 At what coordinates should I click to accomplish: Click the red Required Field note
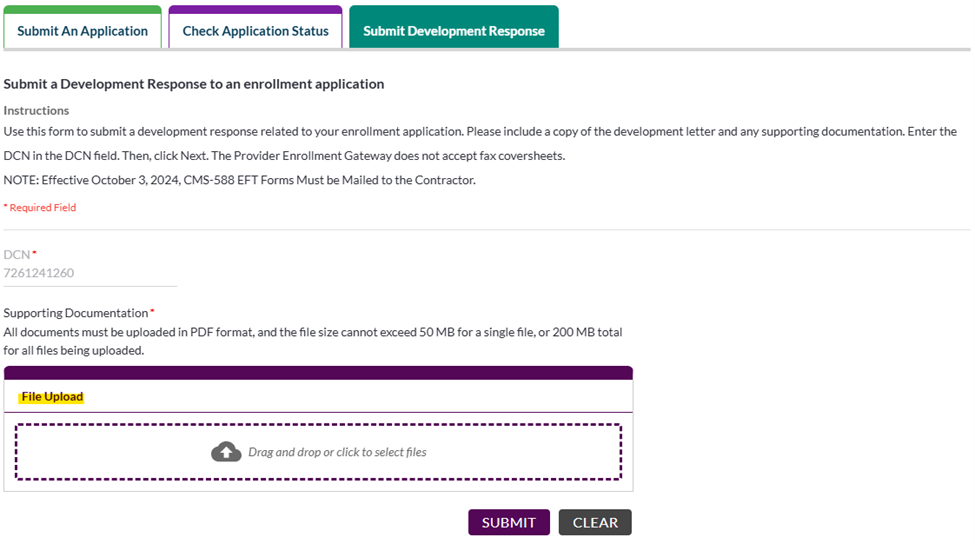[x=40, y=208]
